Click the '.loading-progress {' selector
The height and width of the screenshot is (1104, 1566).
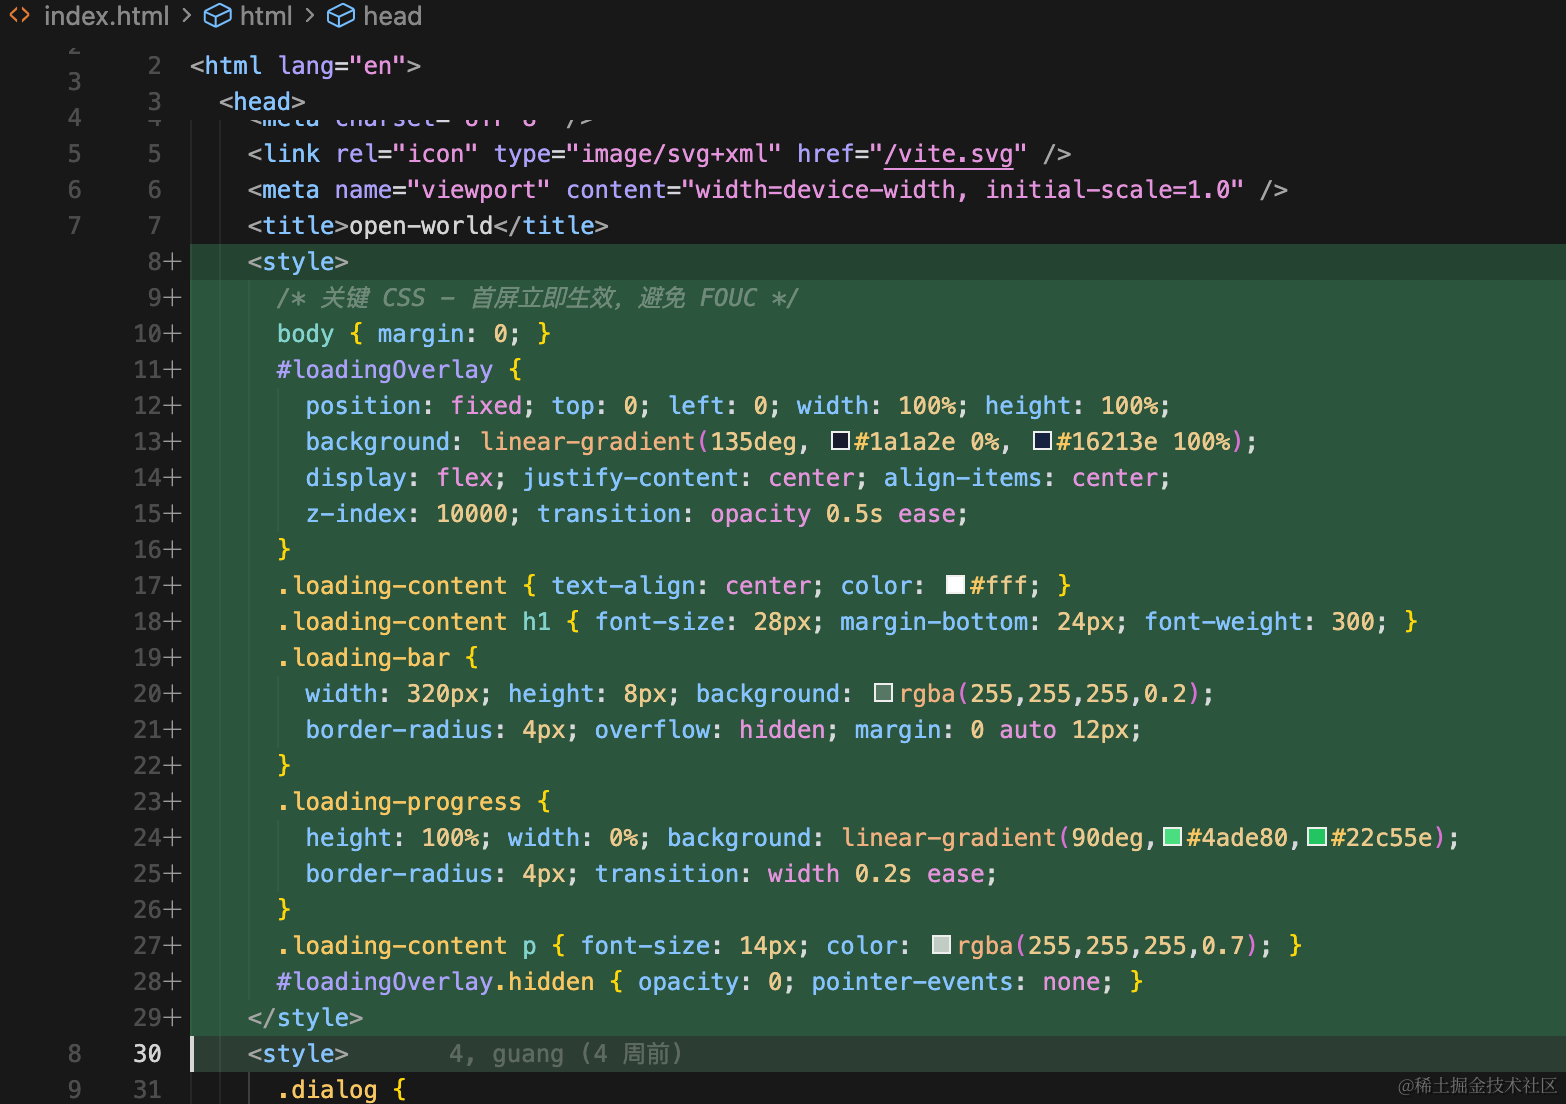tap(414, 802)
